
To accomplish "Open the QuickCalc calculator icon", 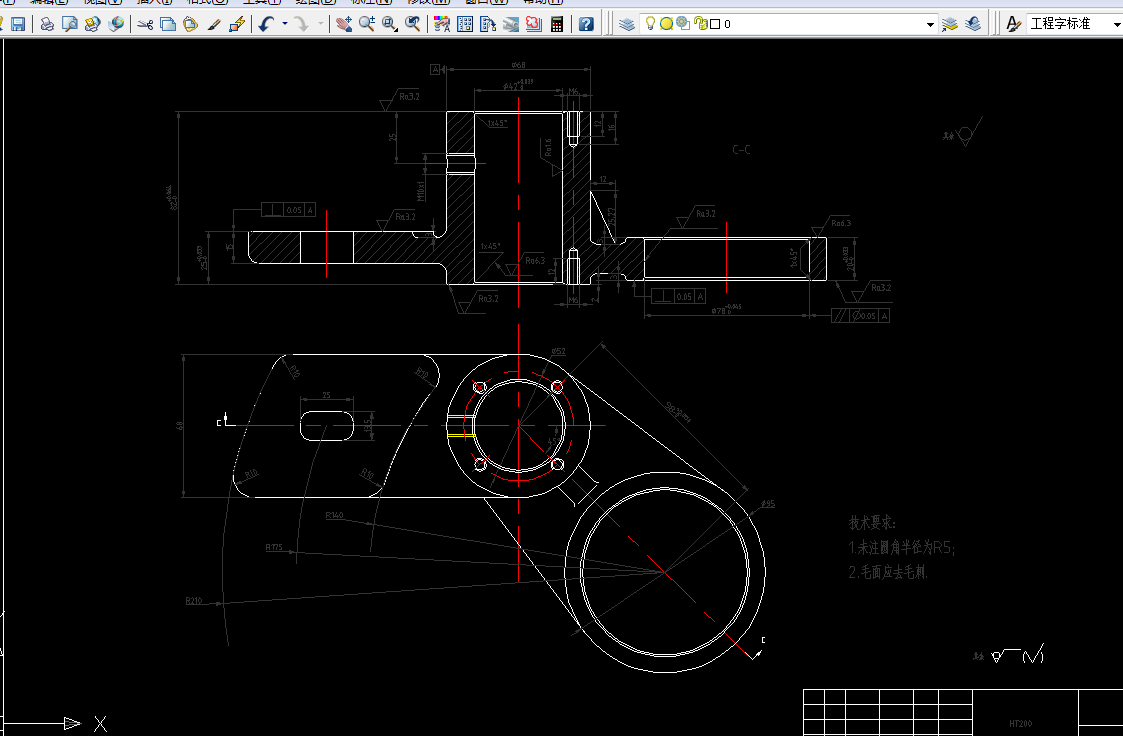I will pyautogui.click(x=556, y=24).
